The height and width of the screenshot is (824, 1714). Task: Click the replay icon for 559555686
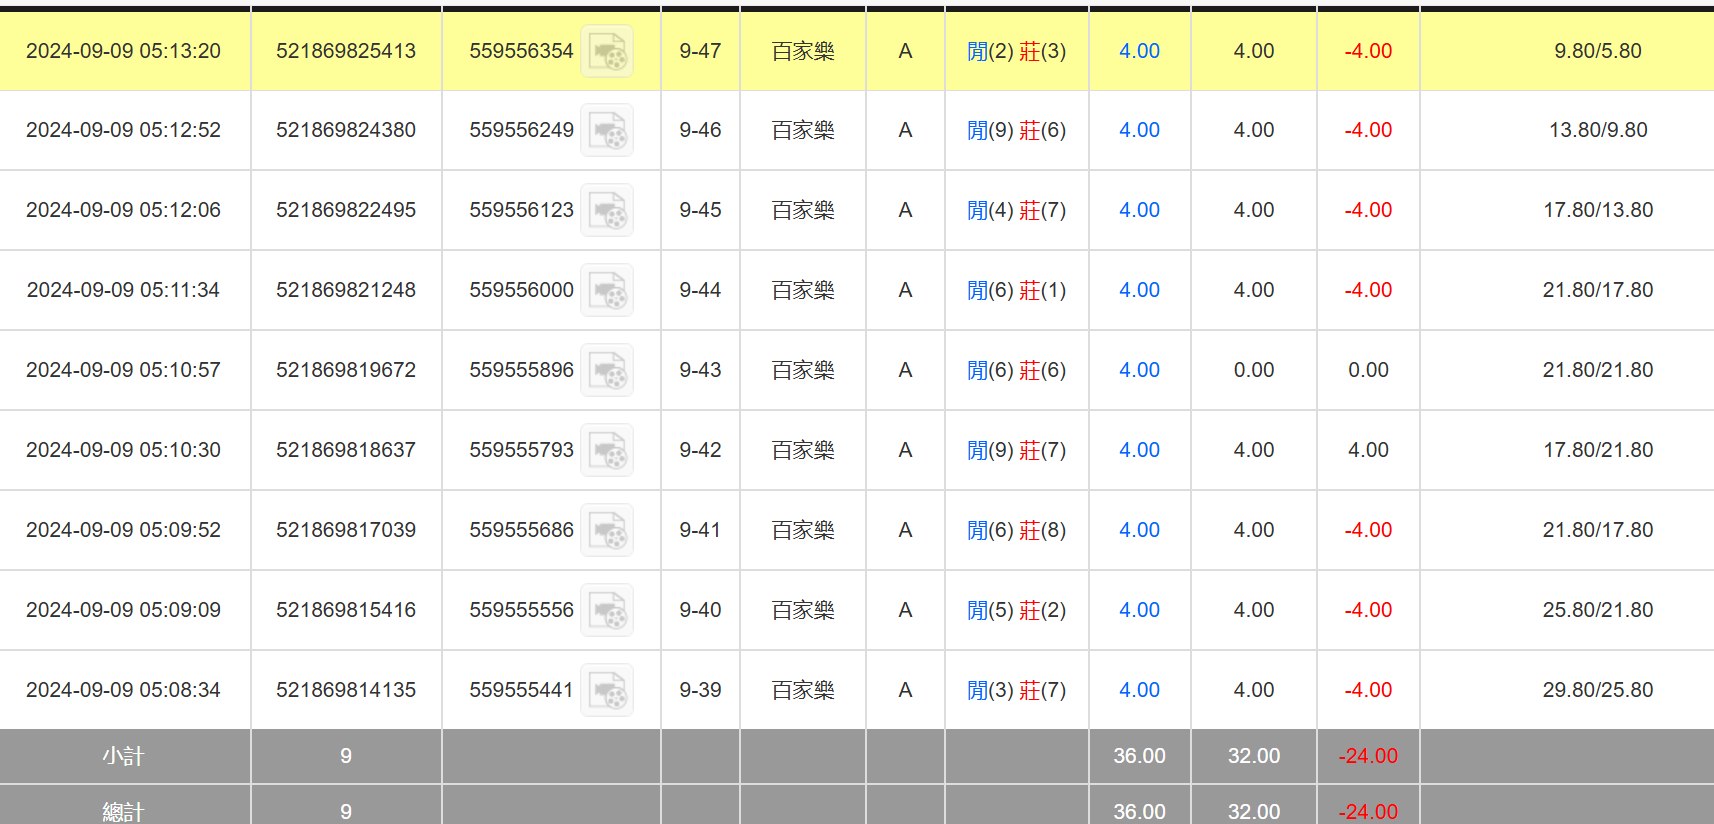coord(607,531)
